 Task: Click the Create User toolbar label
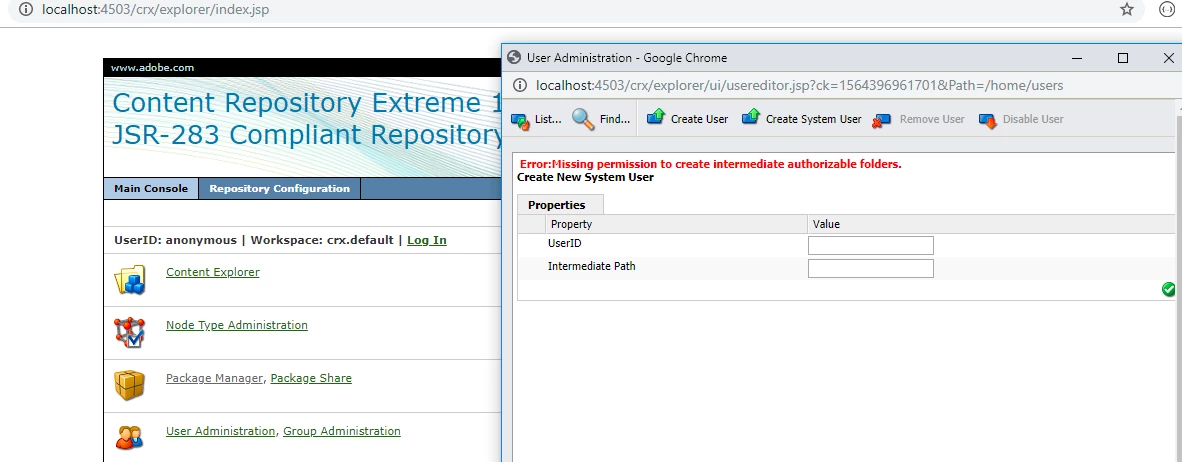click(700, 119)
